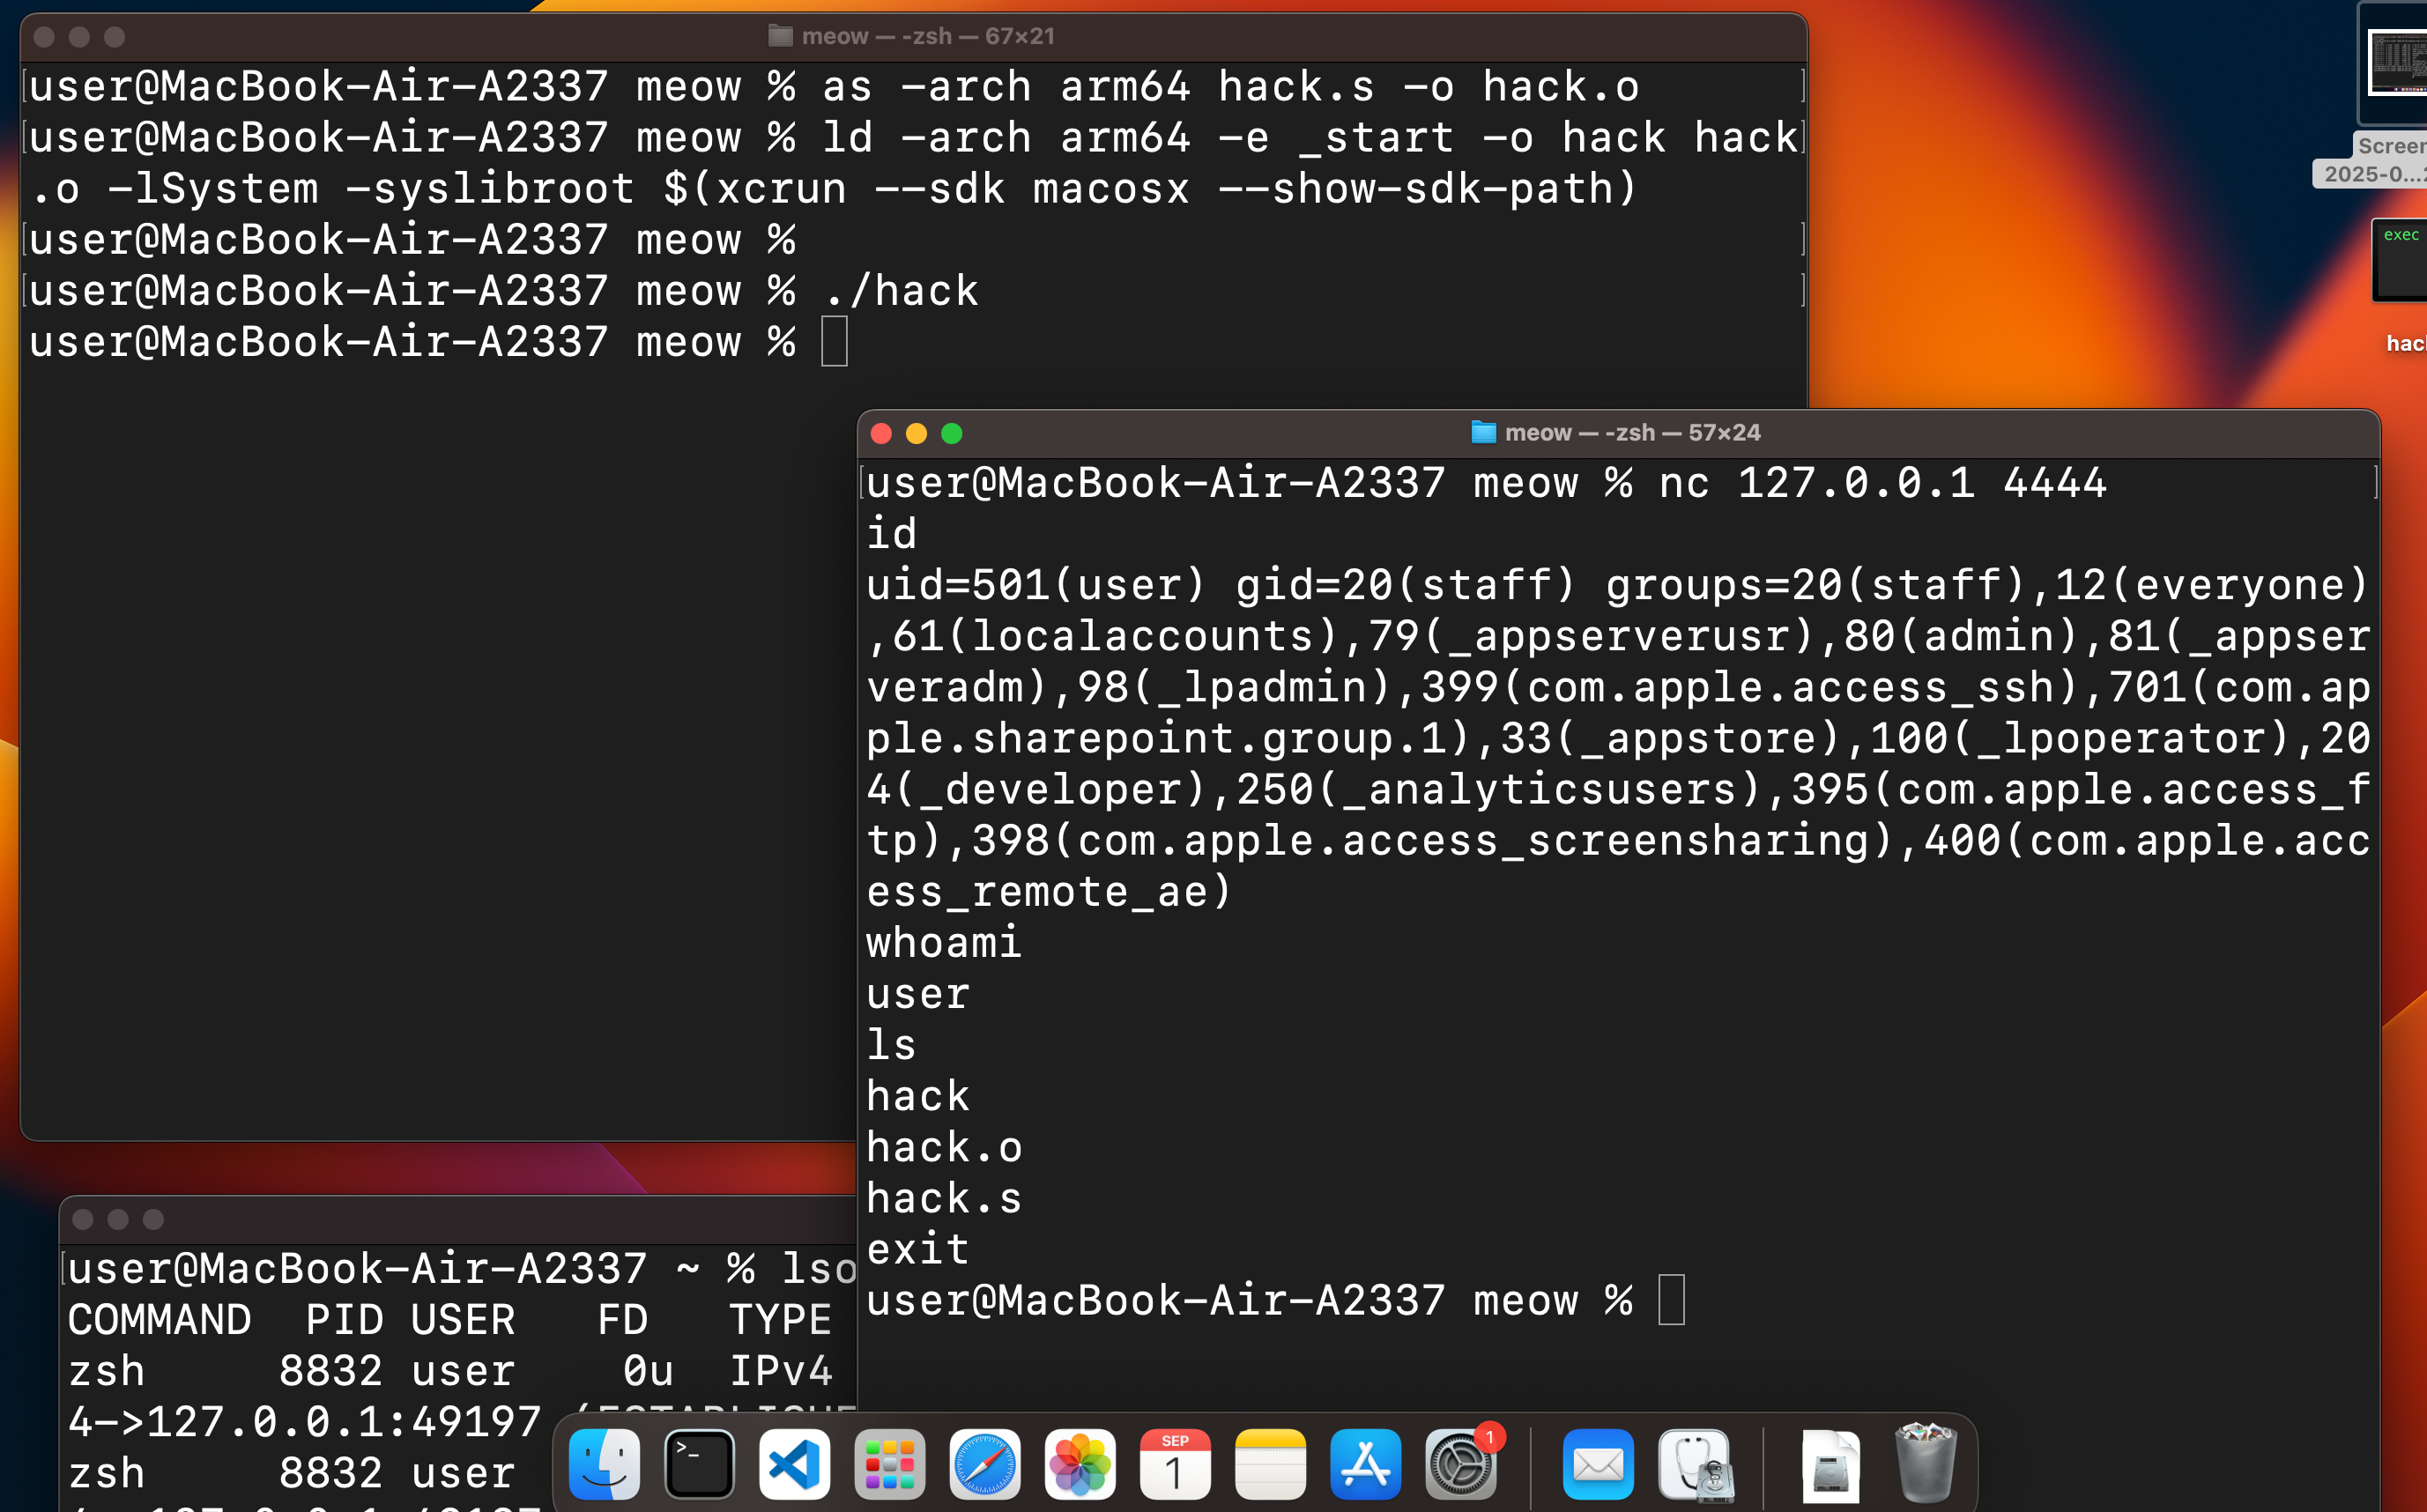The image size is (2427, 1512).
Task: Click the cursor block in the top terminal
Action: click(x=835, y=342)
